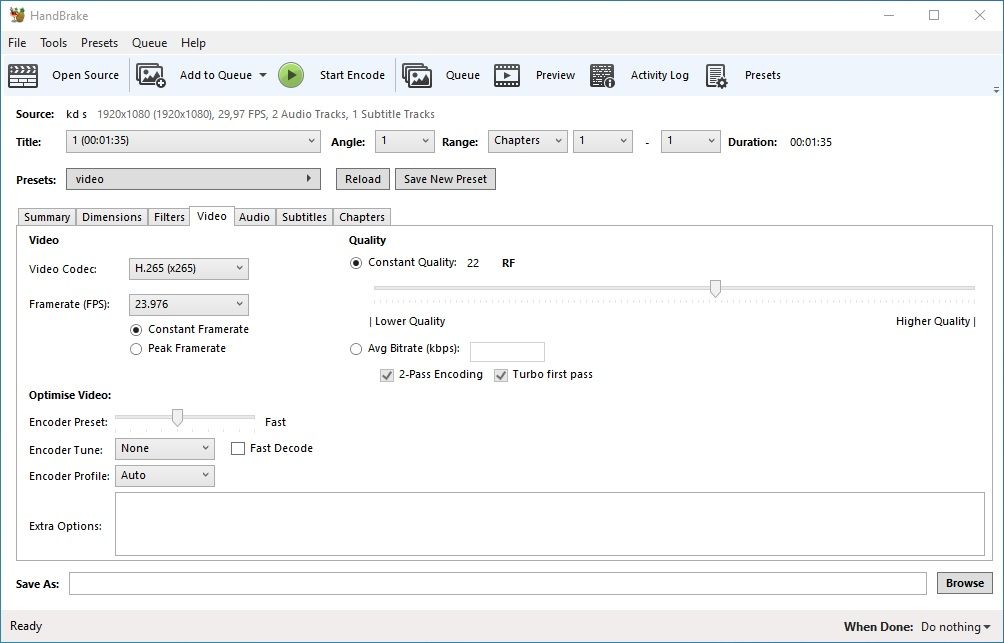Click the Constant Quality slider handle
Image resolution: width=1004 pixels, height=643 pixels.
coord(715,289)
